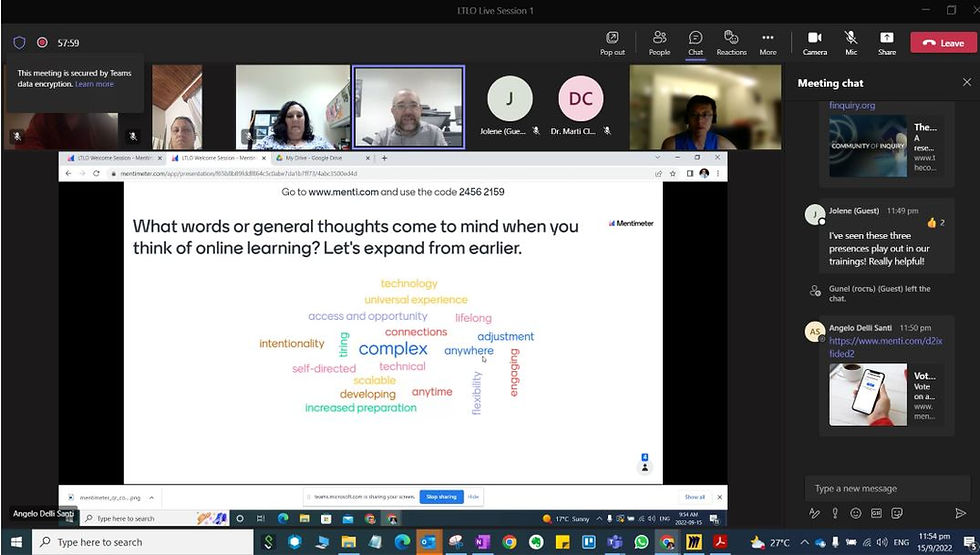Image resolution: width=980 pixels, height=555 pixels.
Task: Open the menti.com link in chat
Action: pyautogui.click(x=885, y=347)
